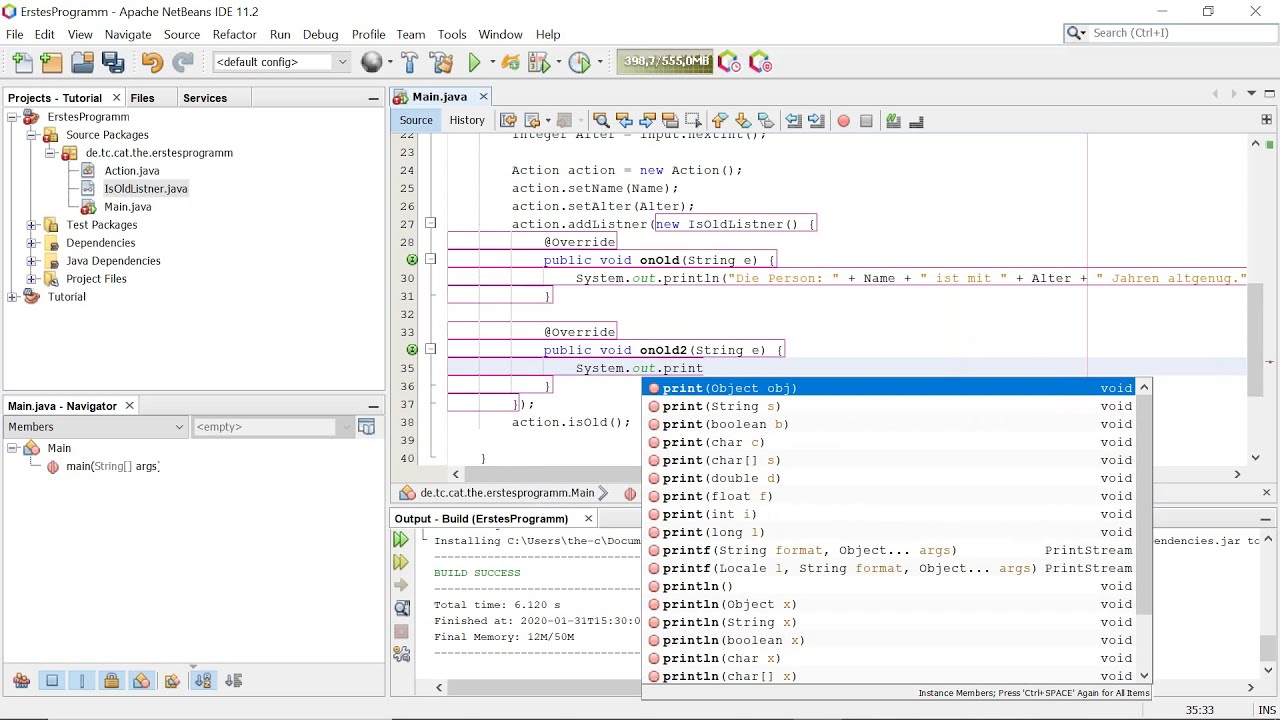Click the Last Edit icon in editor toolbar

point(509,121)
